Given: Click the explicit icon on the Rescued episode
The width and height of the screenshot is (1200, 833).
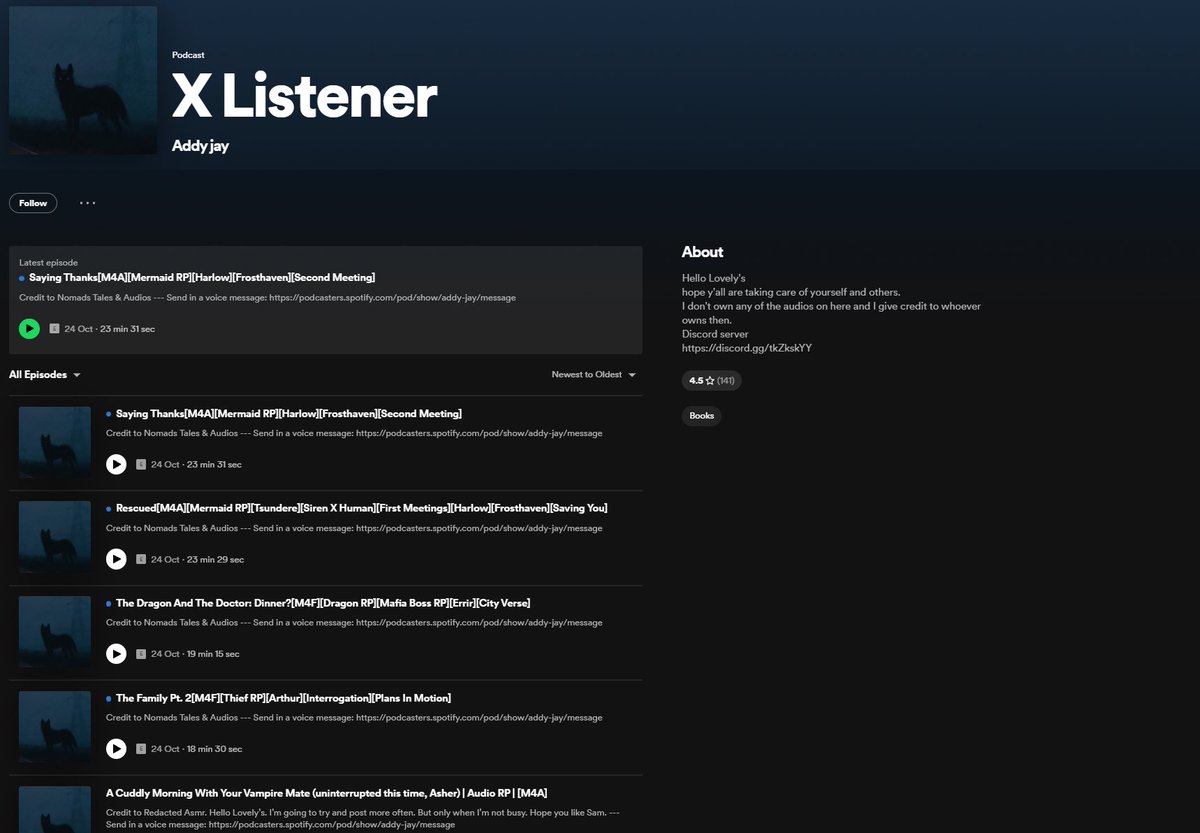Looking at the screenshot, I should [141, 560].
